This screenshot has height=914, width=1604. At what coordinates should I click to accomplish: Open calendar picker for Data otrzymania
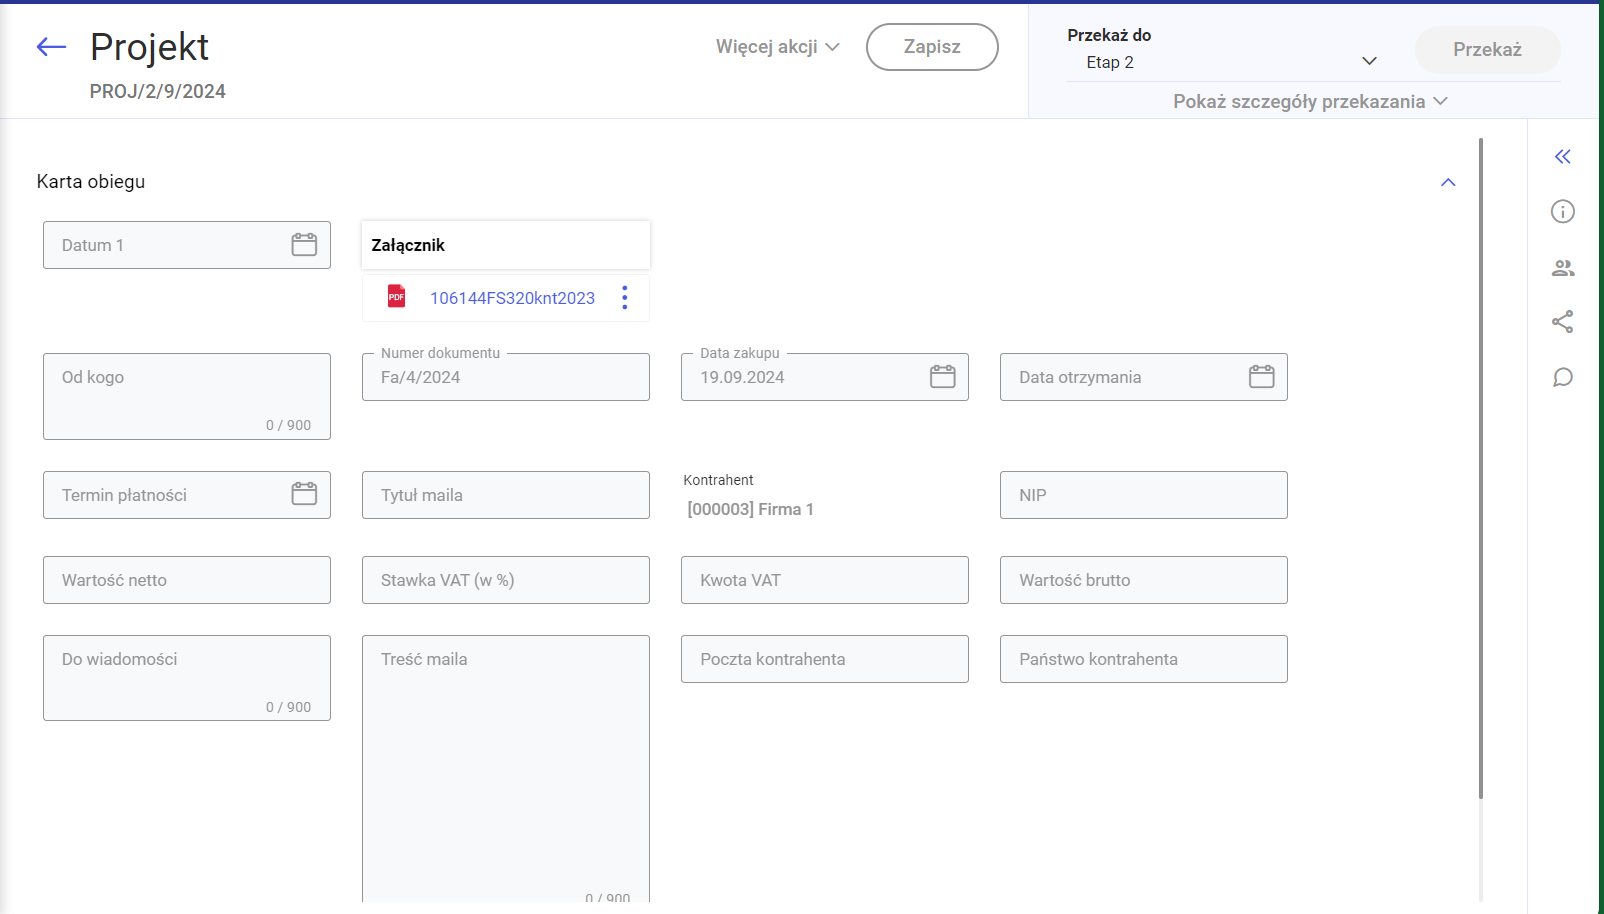coord(1261,377)
